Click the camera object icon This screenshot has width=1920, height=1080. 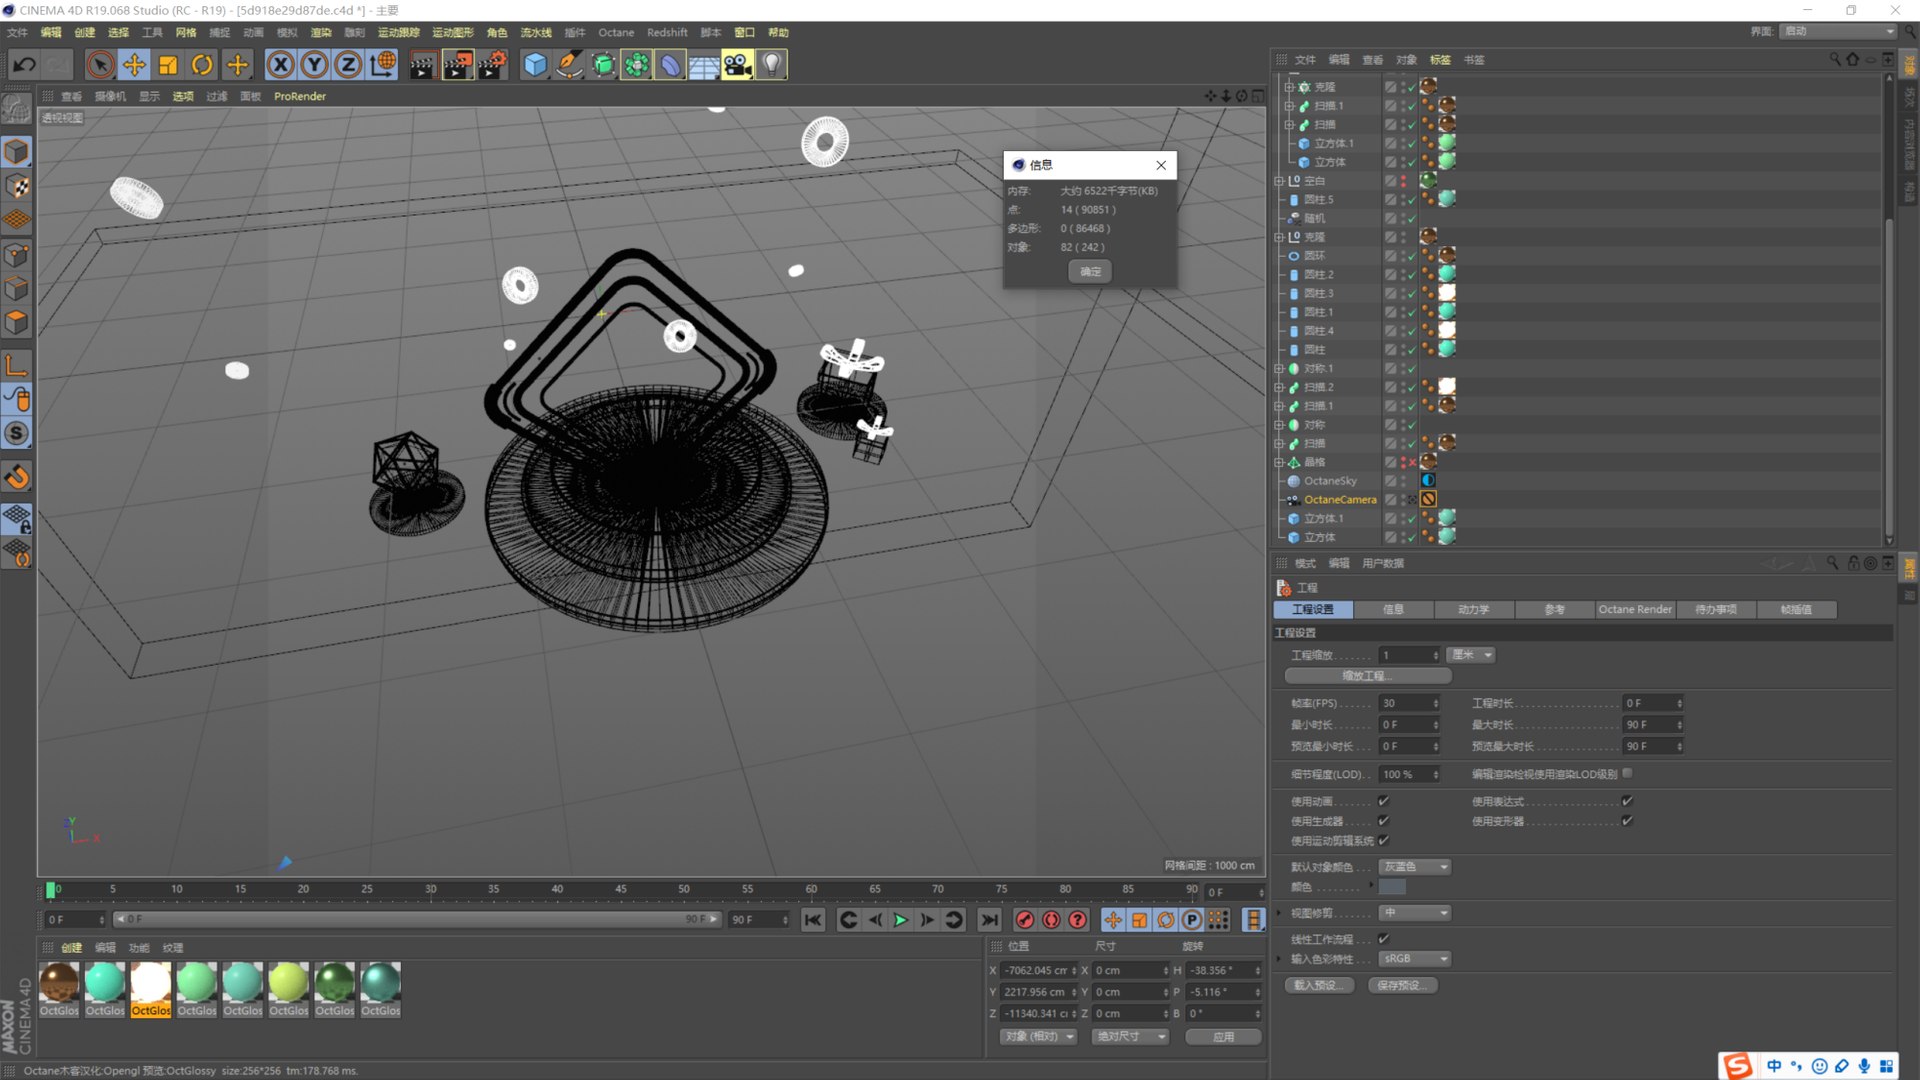coord(737,65)
